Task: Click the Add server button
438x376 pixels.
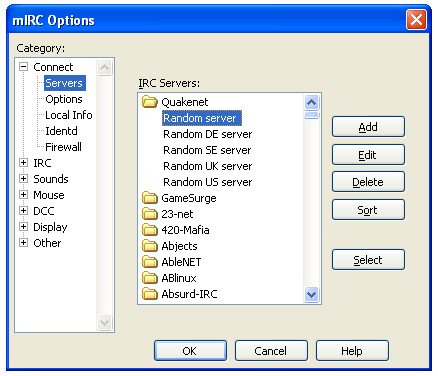Action: click(368, 127)
